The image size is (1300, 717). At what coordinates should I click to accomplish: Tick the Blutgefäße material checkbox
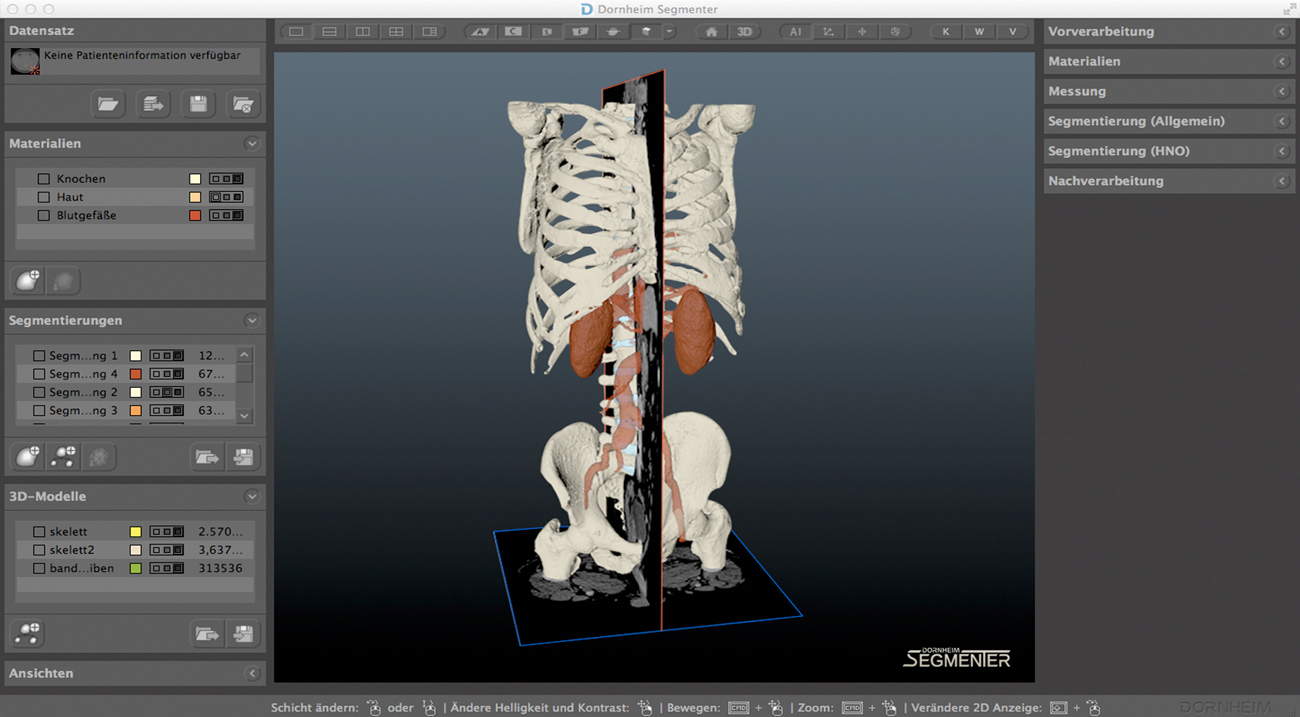(x=43, y=215)
